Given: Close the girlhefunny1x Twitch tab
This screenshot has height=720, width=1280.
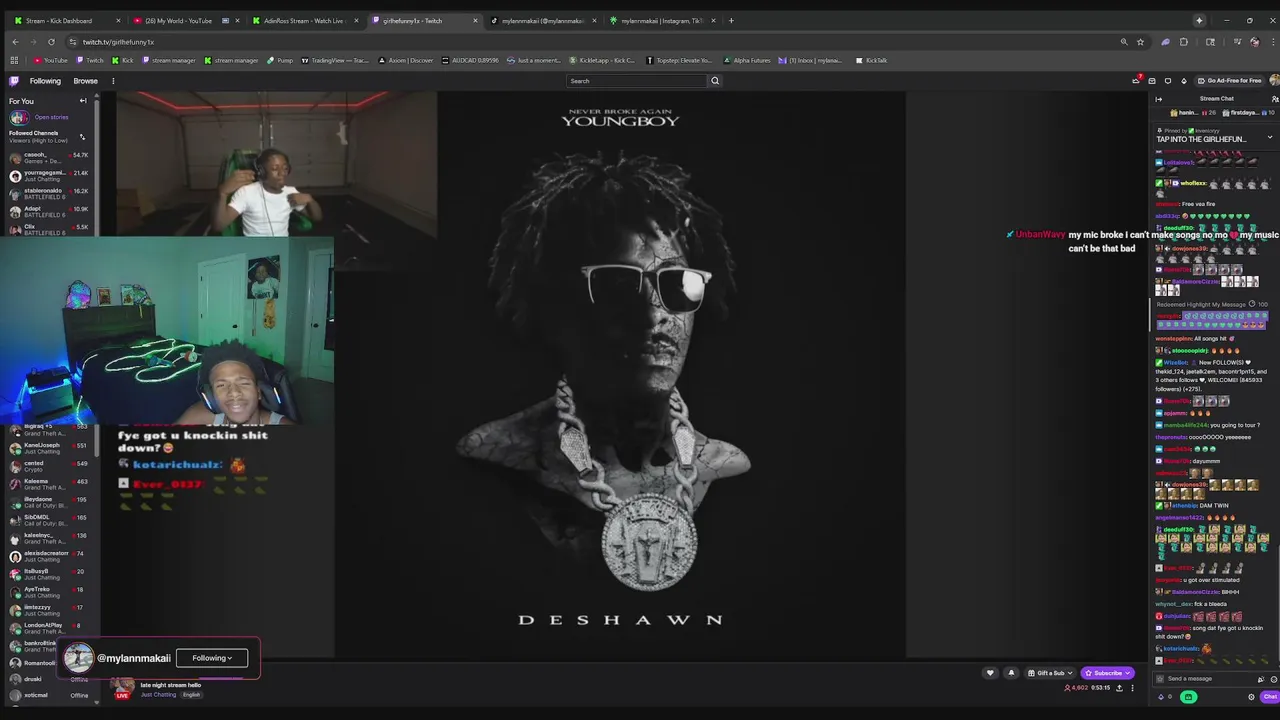Looking at the screenshot, I should click(x=475, y=20).
